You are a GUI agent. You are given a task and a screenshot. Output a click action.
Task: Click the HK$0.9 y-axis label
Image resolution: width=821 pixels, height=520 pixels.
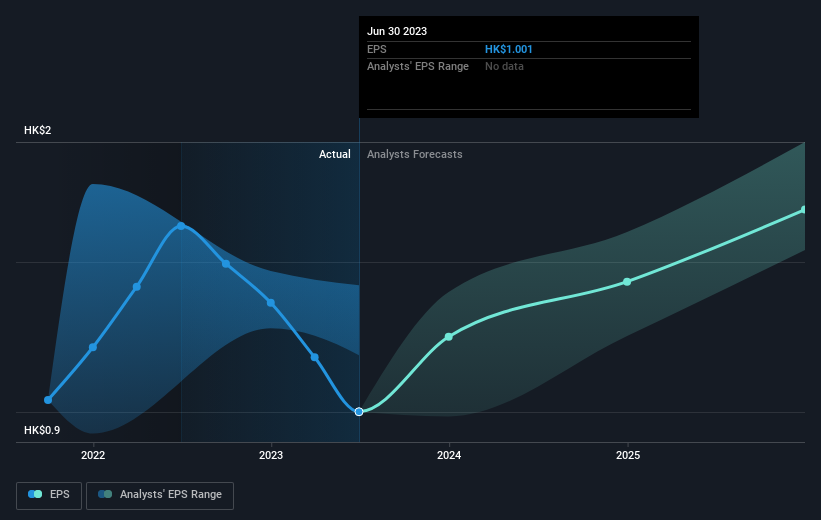tap(42, 430)
